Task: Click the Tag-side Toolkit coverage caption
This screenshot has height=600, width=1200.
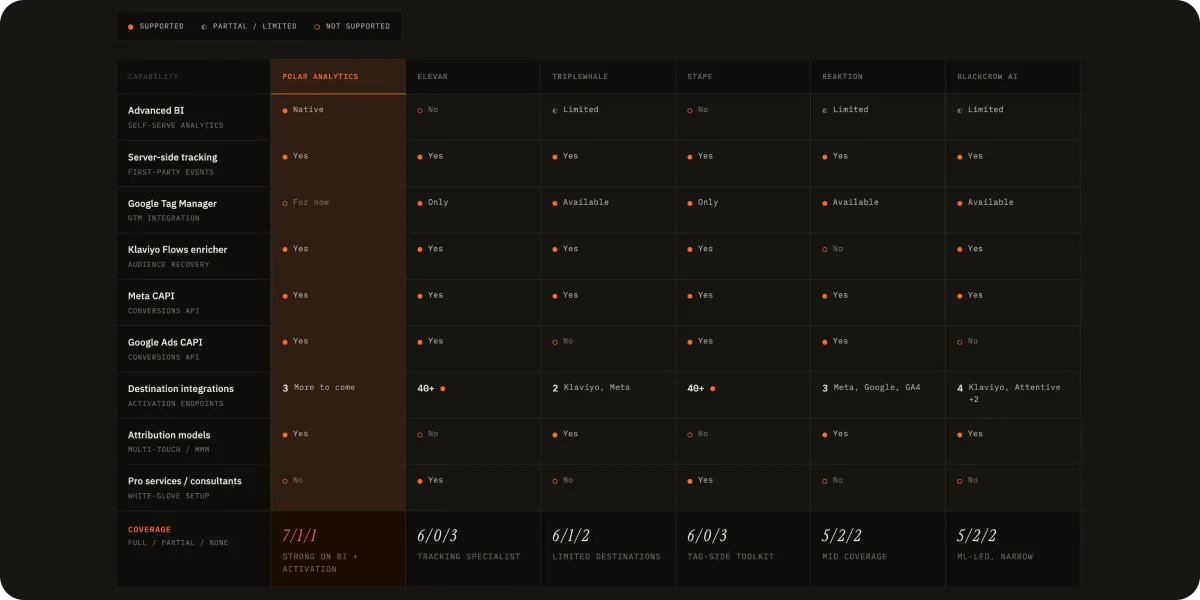Action: (x=731, y=557)
